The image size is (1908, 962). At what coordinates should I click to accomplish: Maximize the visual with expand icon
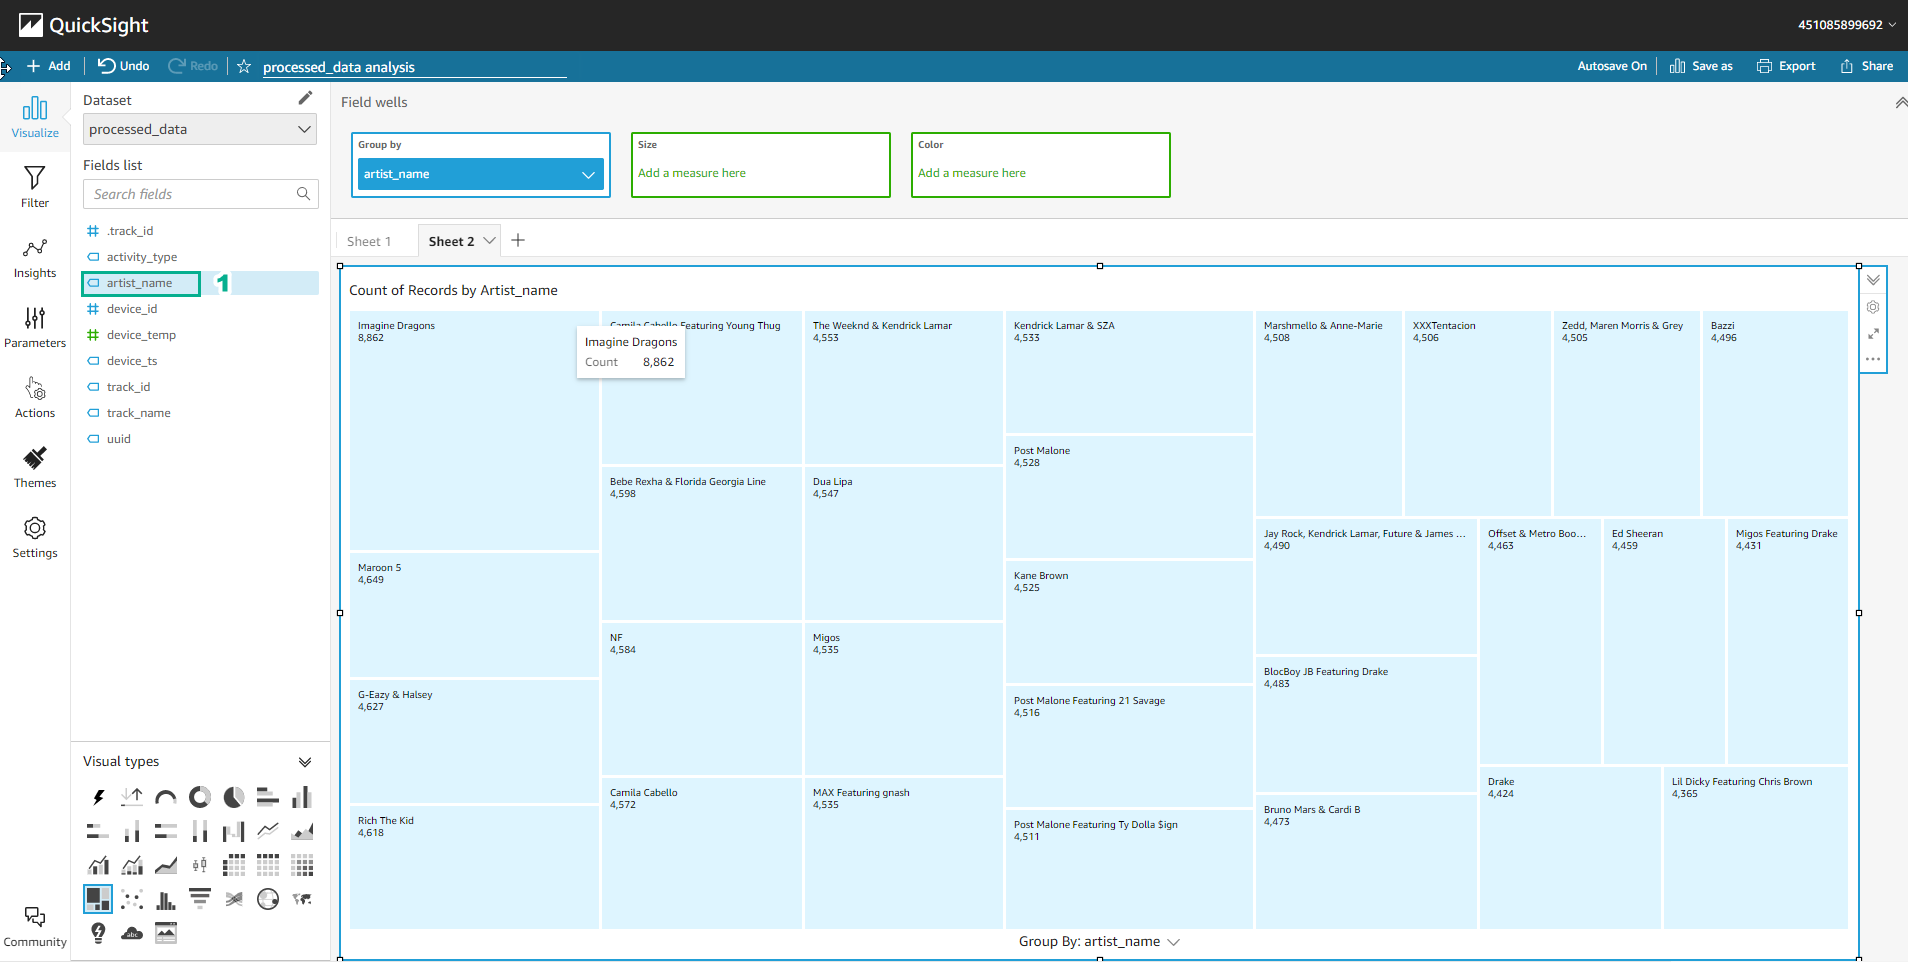pyautogui.click(x=1873, y=333)
